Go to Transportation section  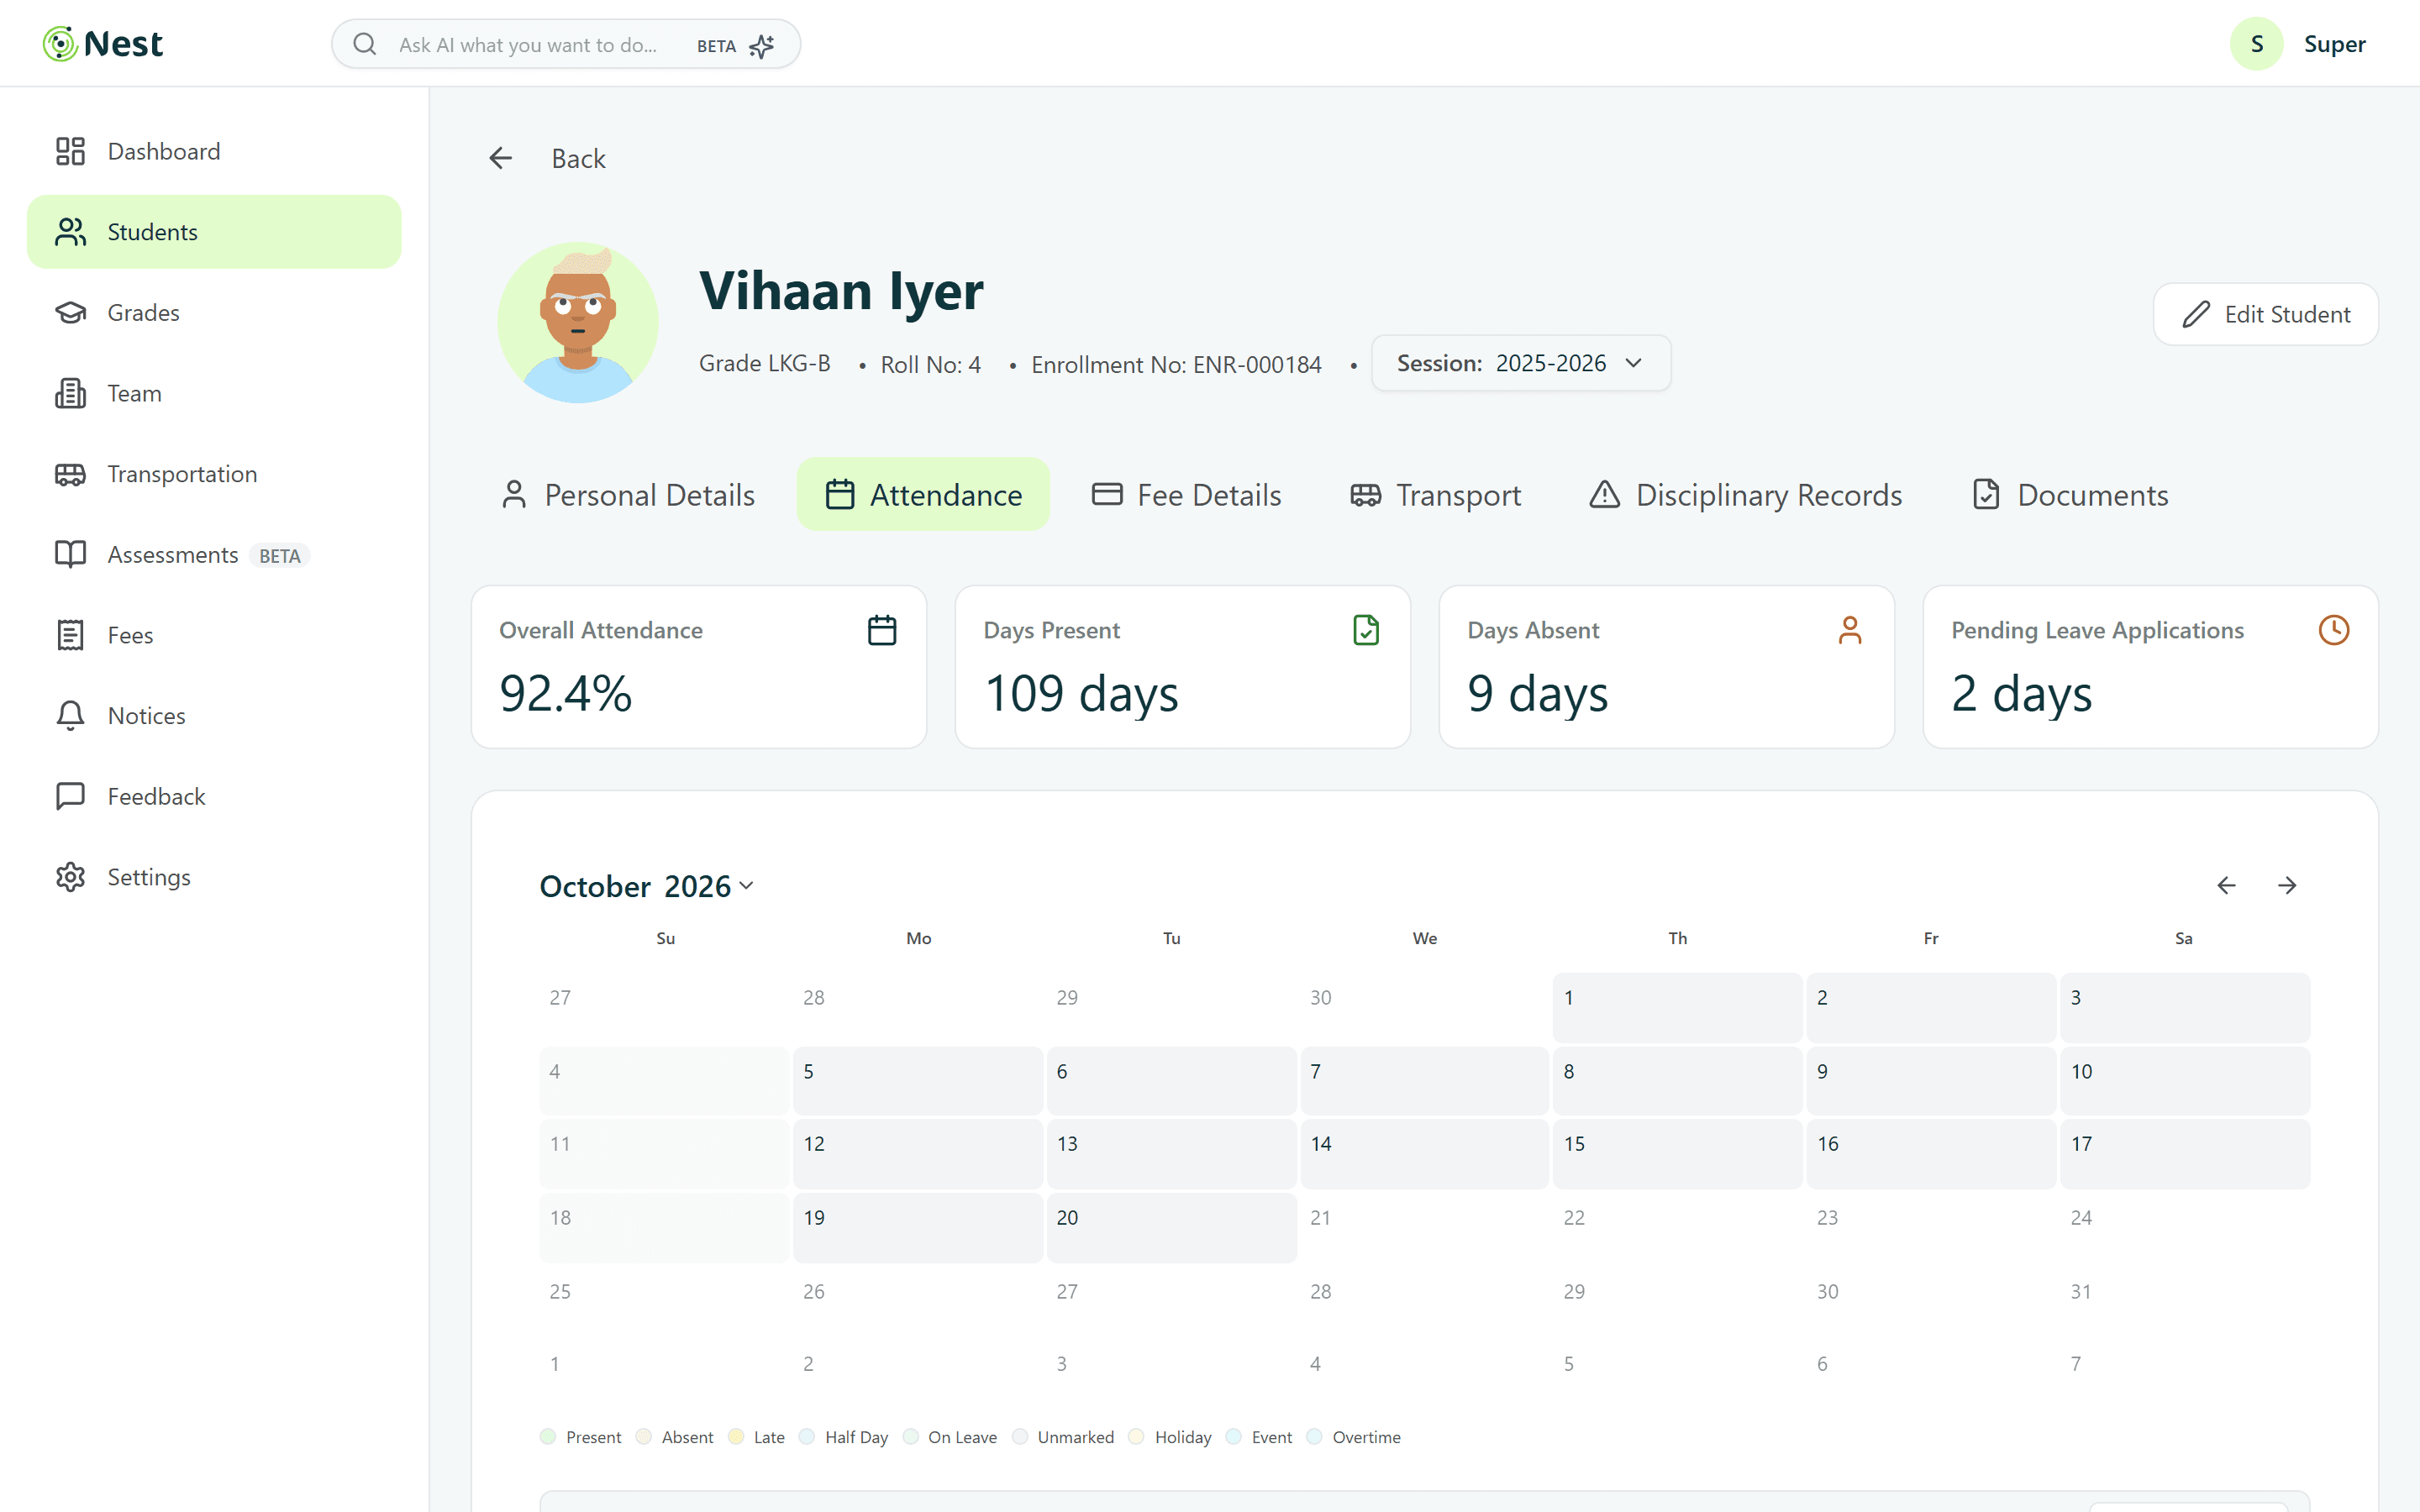pyautogui.click(x=214, y=474)
